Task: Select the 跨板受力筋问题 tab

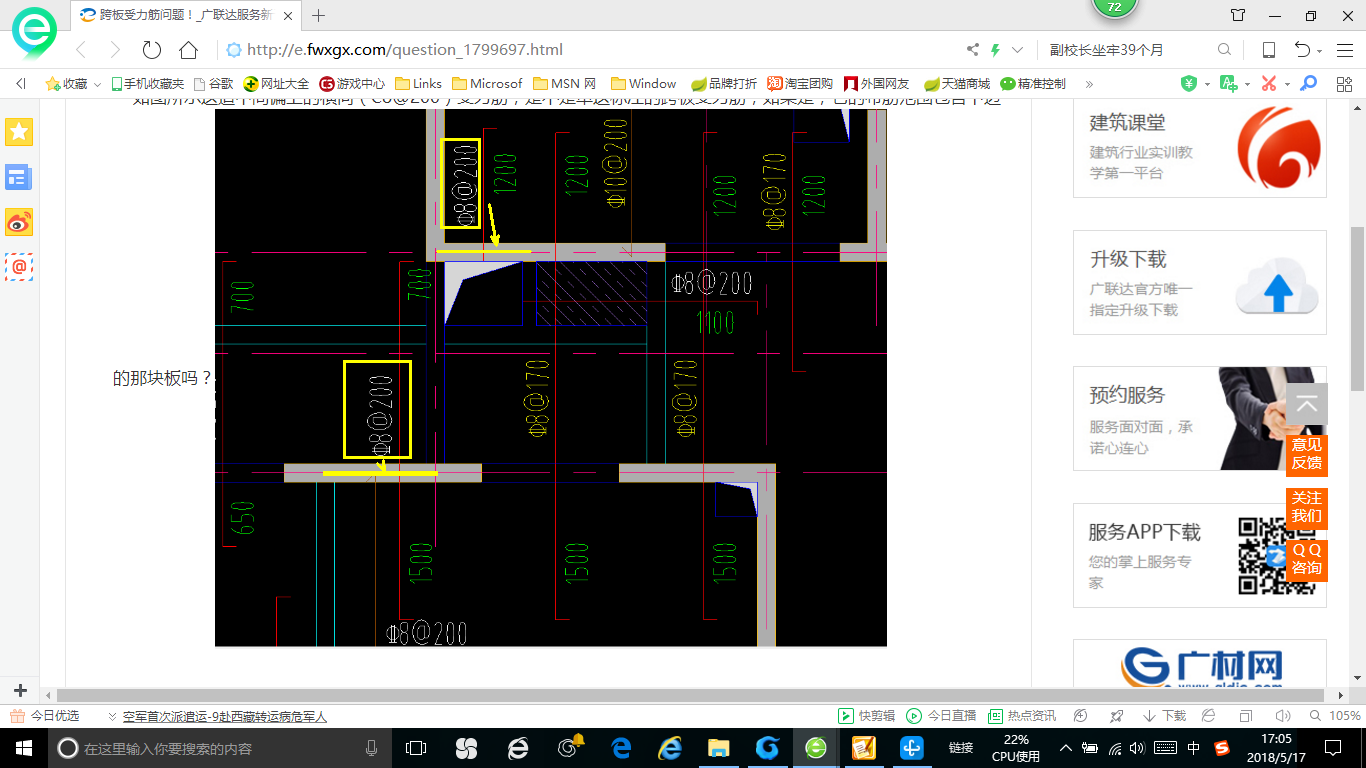Action: (186, 15)
